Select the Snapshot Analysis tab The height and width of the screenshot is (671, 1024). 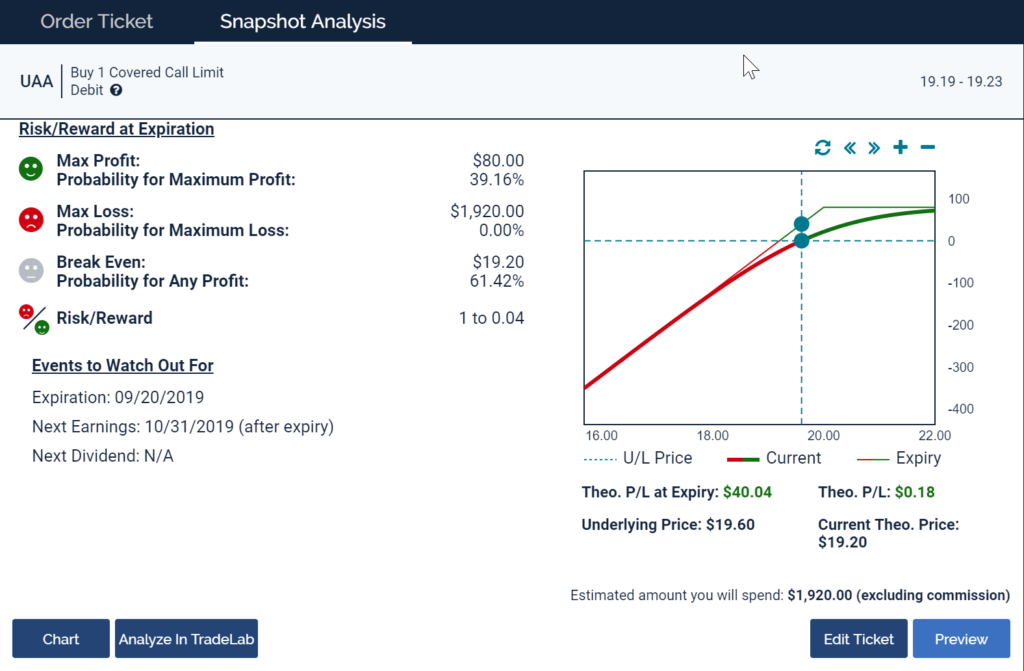pos(302,21)
